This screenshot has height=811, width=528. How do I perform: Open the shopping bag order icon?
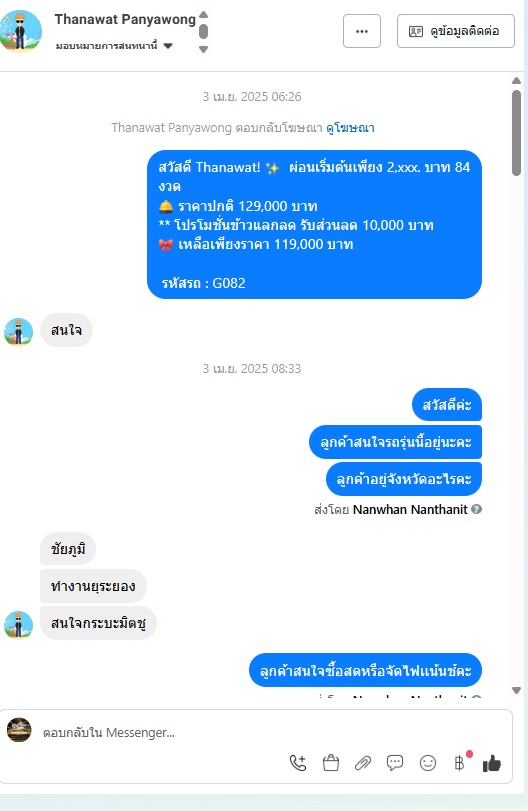tap(331, 763)
